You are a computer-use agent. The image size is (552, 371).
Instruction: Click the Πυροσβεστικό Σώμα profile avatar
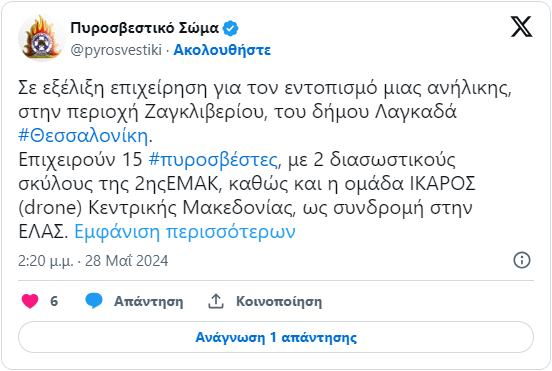point(41,38)
